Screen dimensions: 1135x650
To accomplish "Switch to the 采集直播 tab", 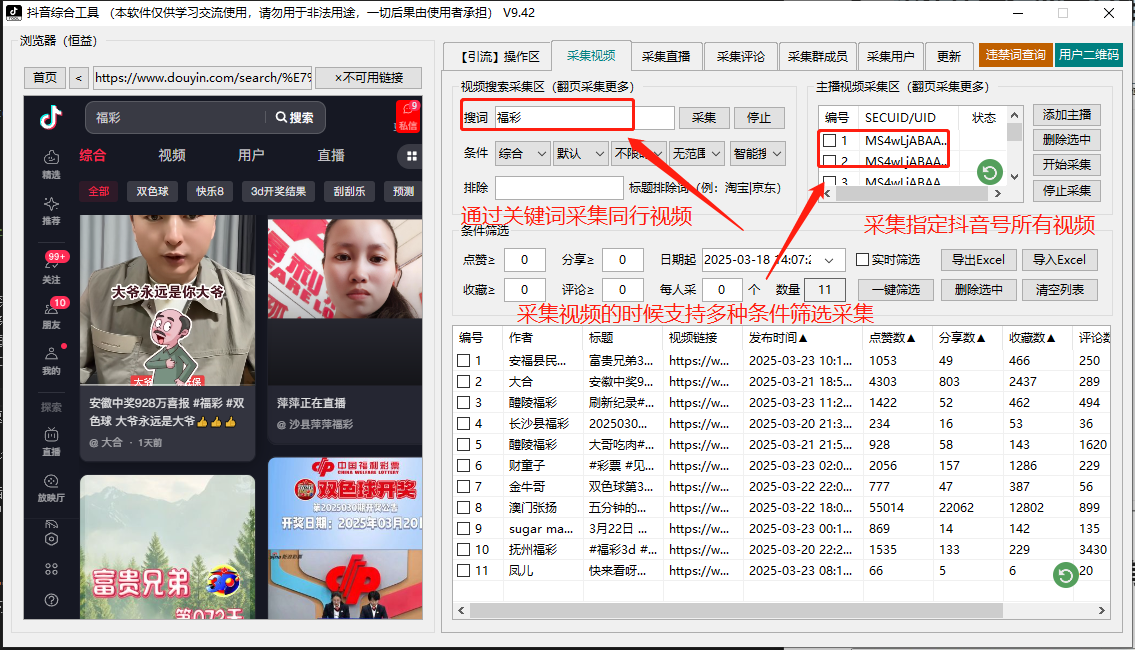I will [666, 56].
